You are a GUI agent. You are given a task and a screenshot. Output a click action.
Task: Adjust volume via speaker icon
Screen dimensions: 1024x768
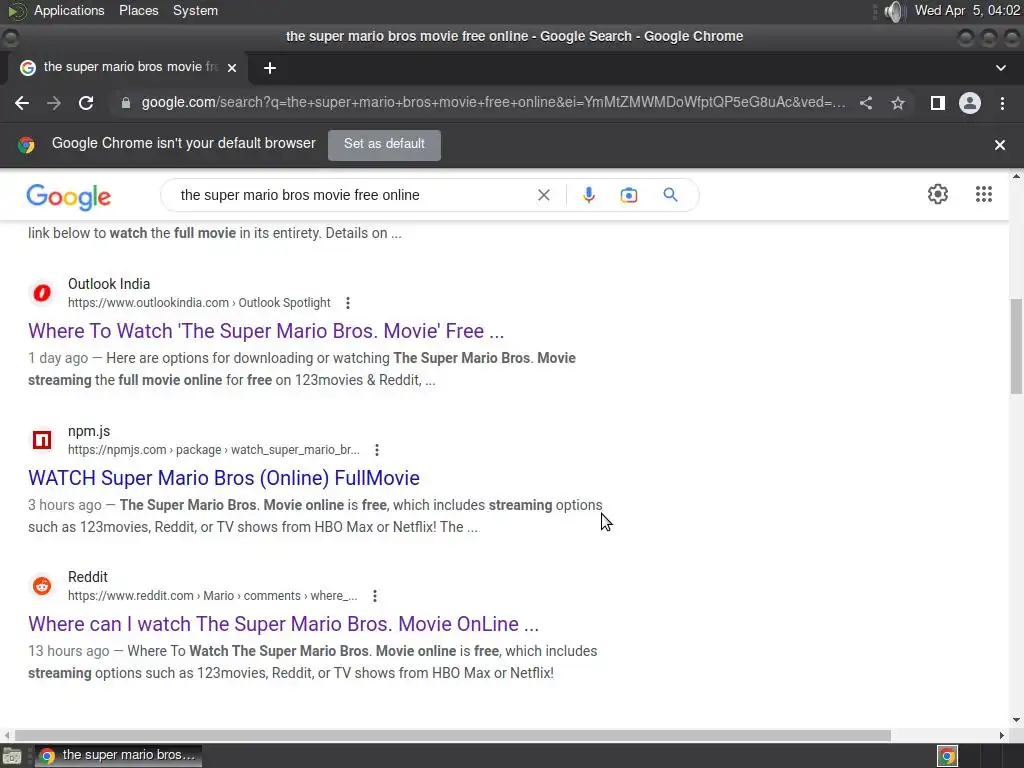[893, 11]
